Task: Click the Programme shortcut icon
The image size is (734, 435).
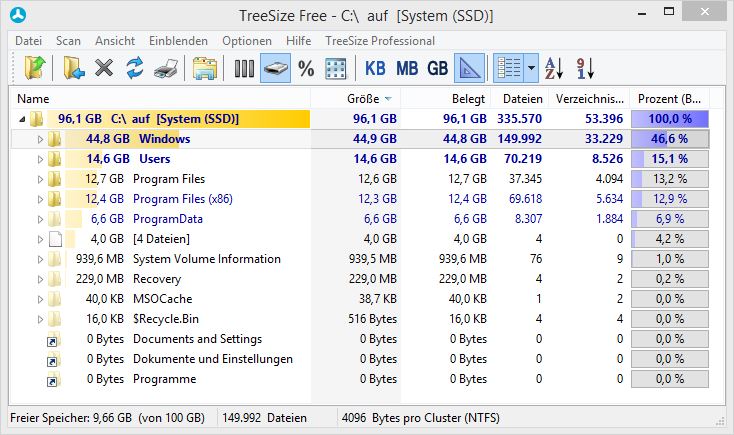Action: click(53, 381)
